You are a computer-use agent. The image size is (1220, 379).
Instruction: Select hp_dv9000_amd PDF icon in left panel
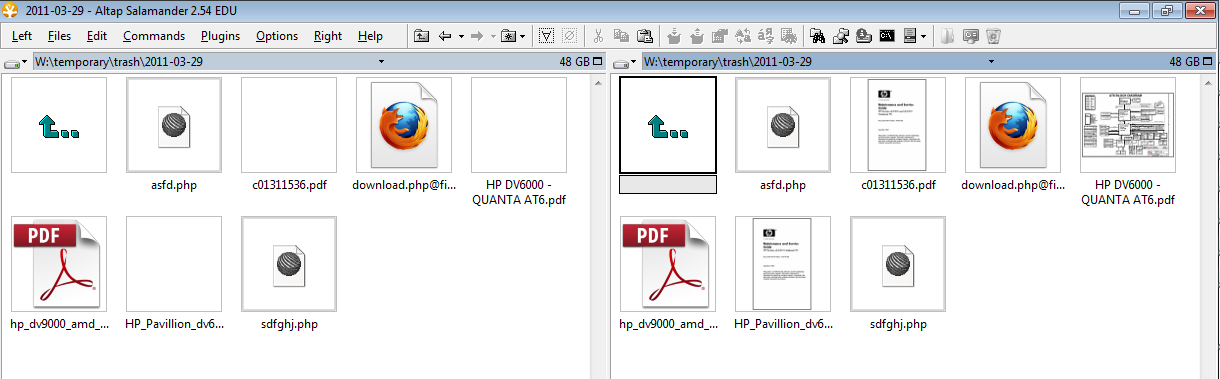click(58, 264)
